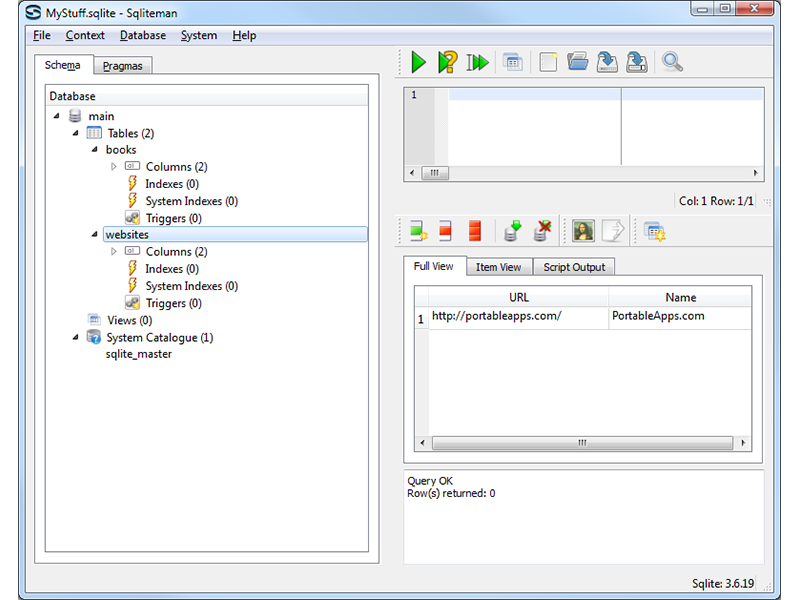
Task: Open SQL script file with folder icon
Action: coord(577,62)
